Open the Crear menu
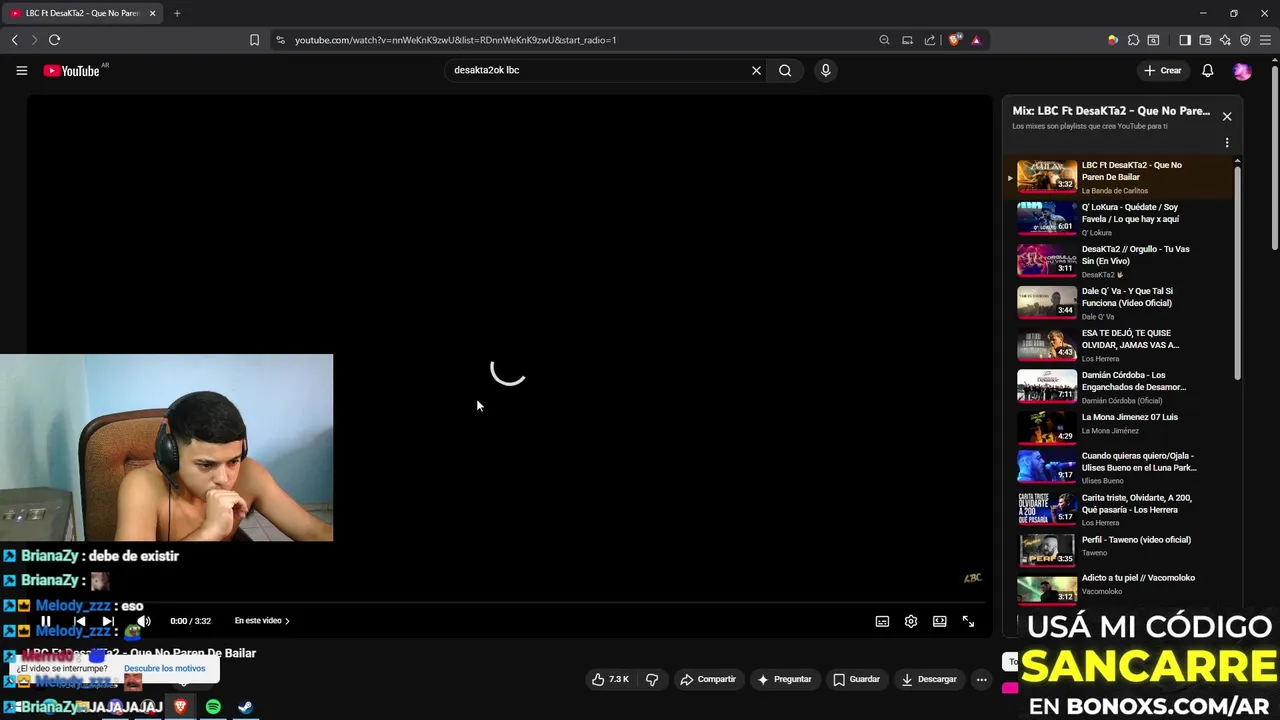This screenshot has height=720, width=1280. click(1163, 70)
